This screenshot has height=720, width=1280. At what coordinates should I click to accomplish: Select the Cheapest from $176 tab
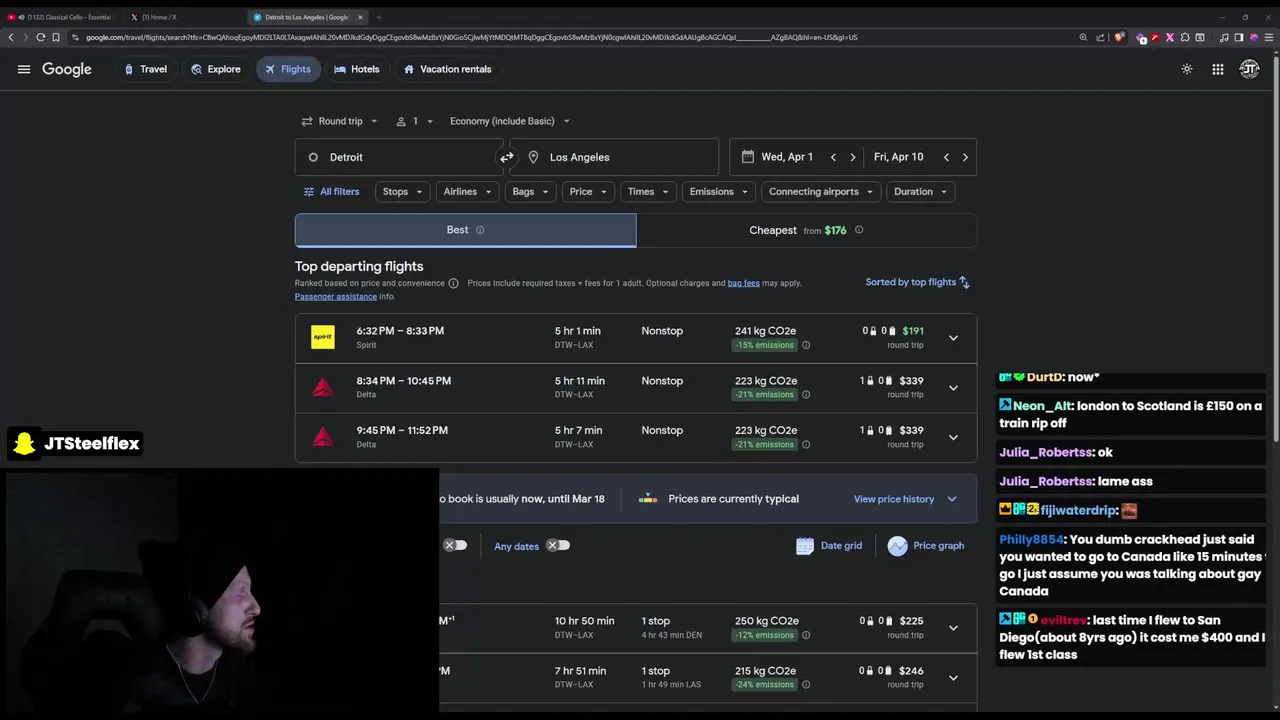point(806,230)
